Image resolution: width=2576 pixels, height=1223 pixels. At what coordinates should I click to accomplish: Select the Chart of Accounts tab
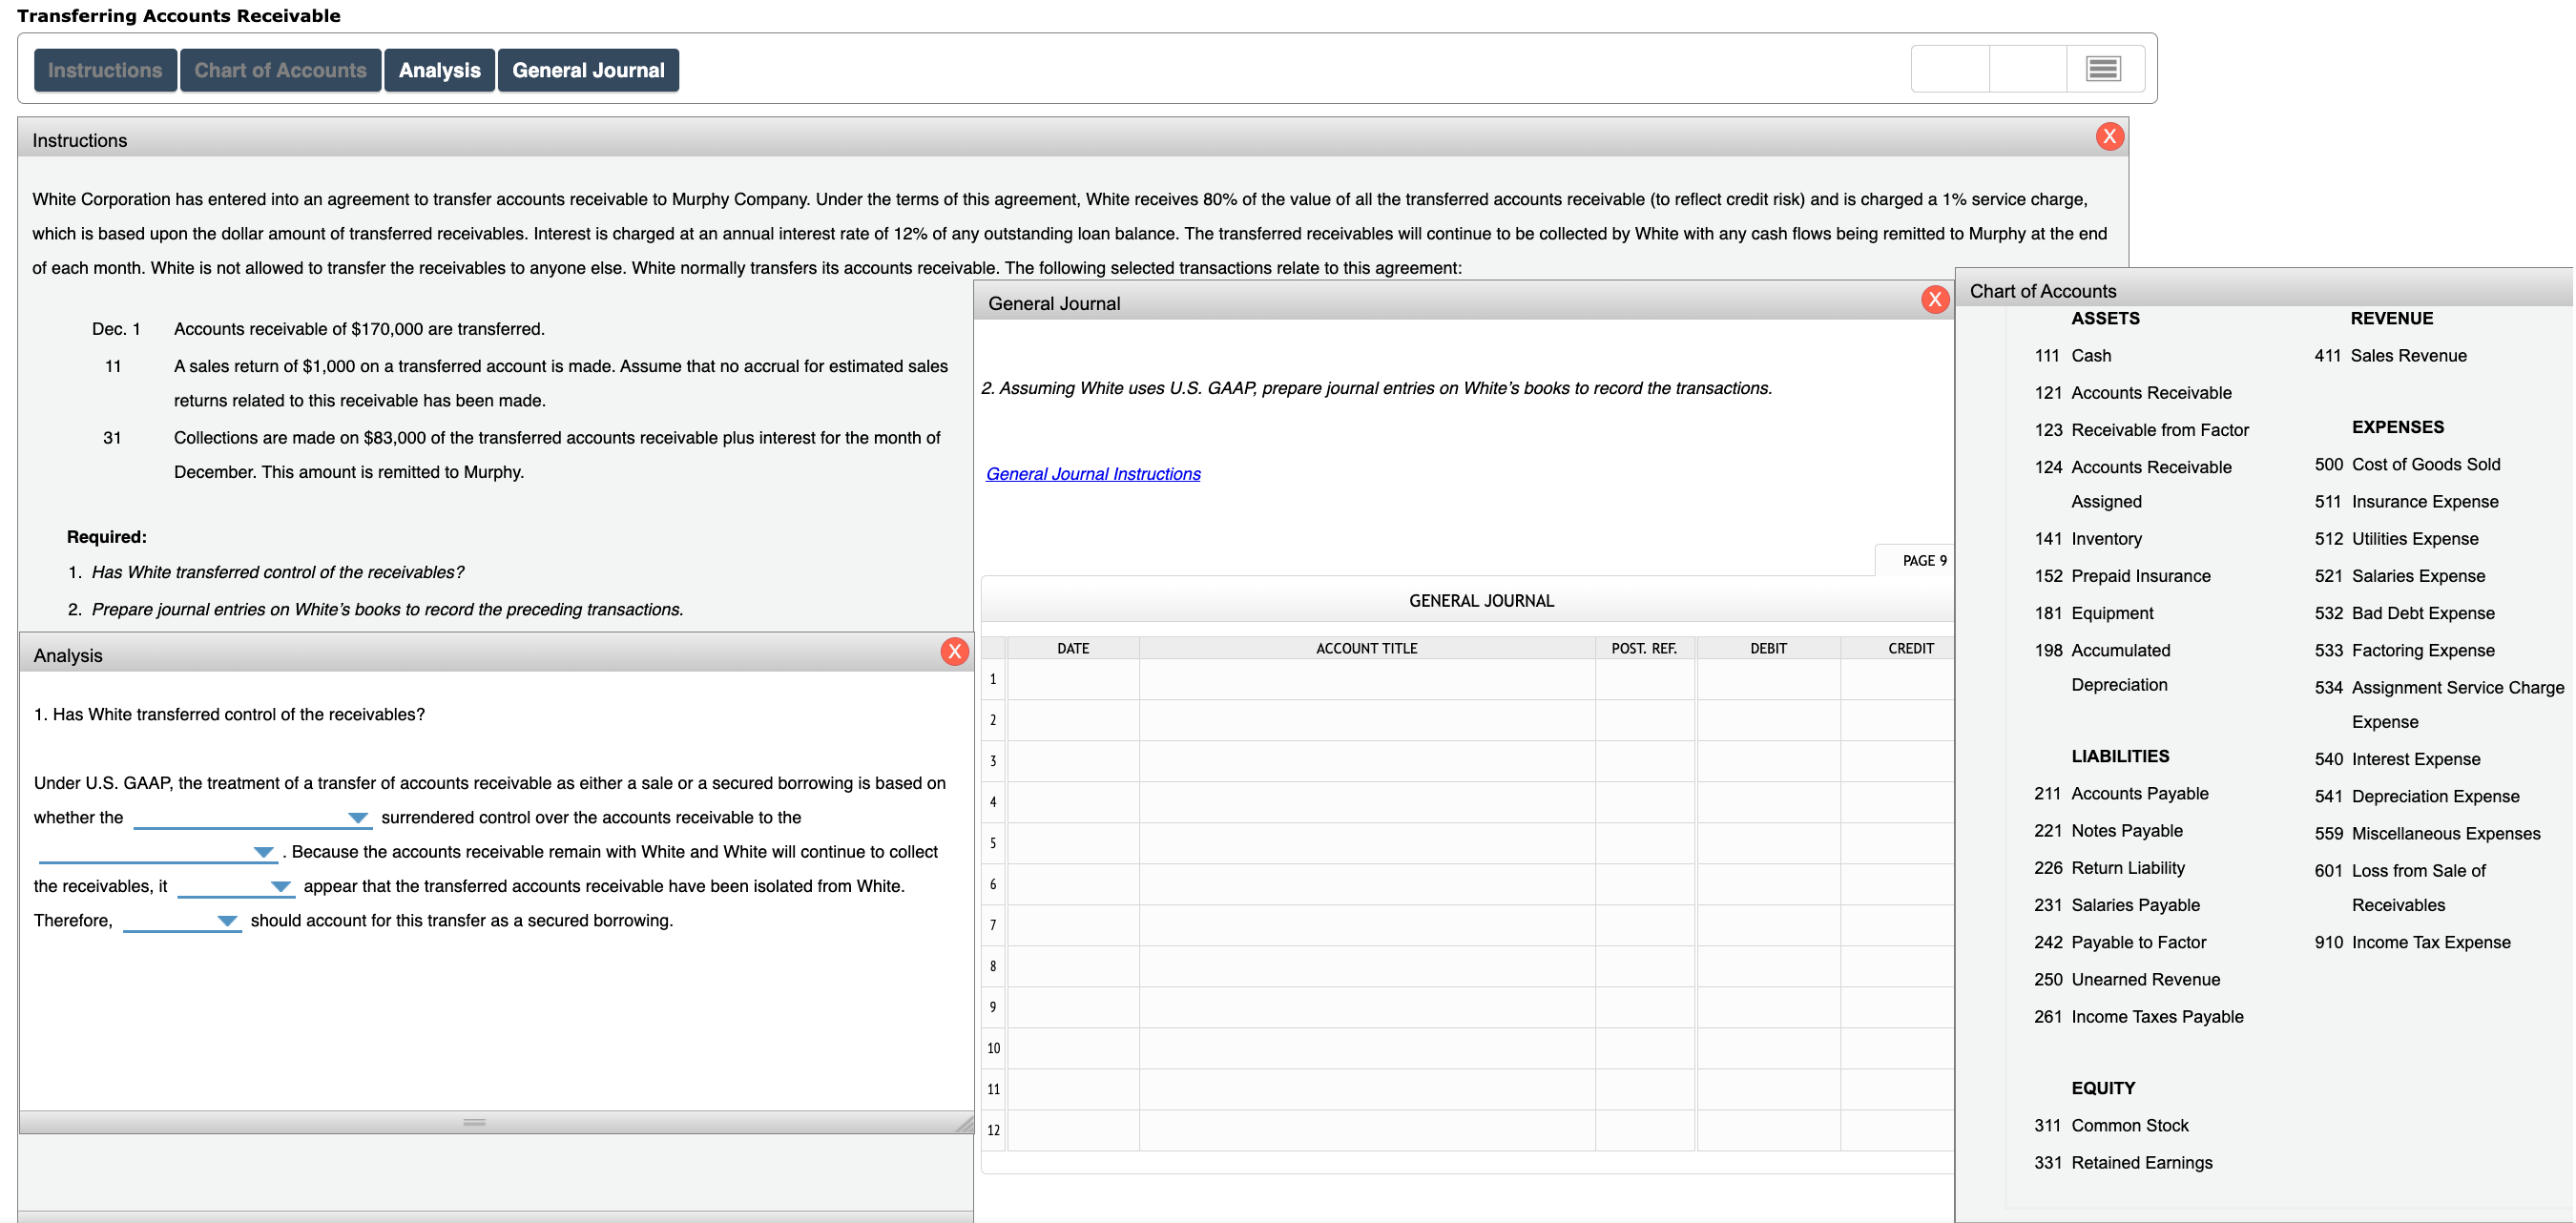click(x=280, y=70)
